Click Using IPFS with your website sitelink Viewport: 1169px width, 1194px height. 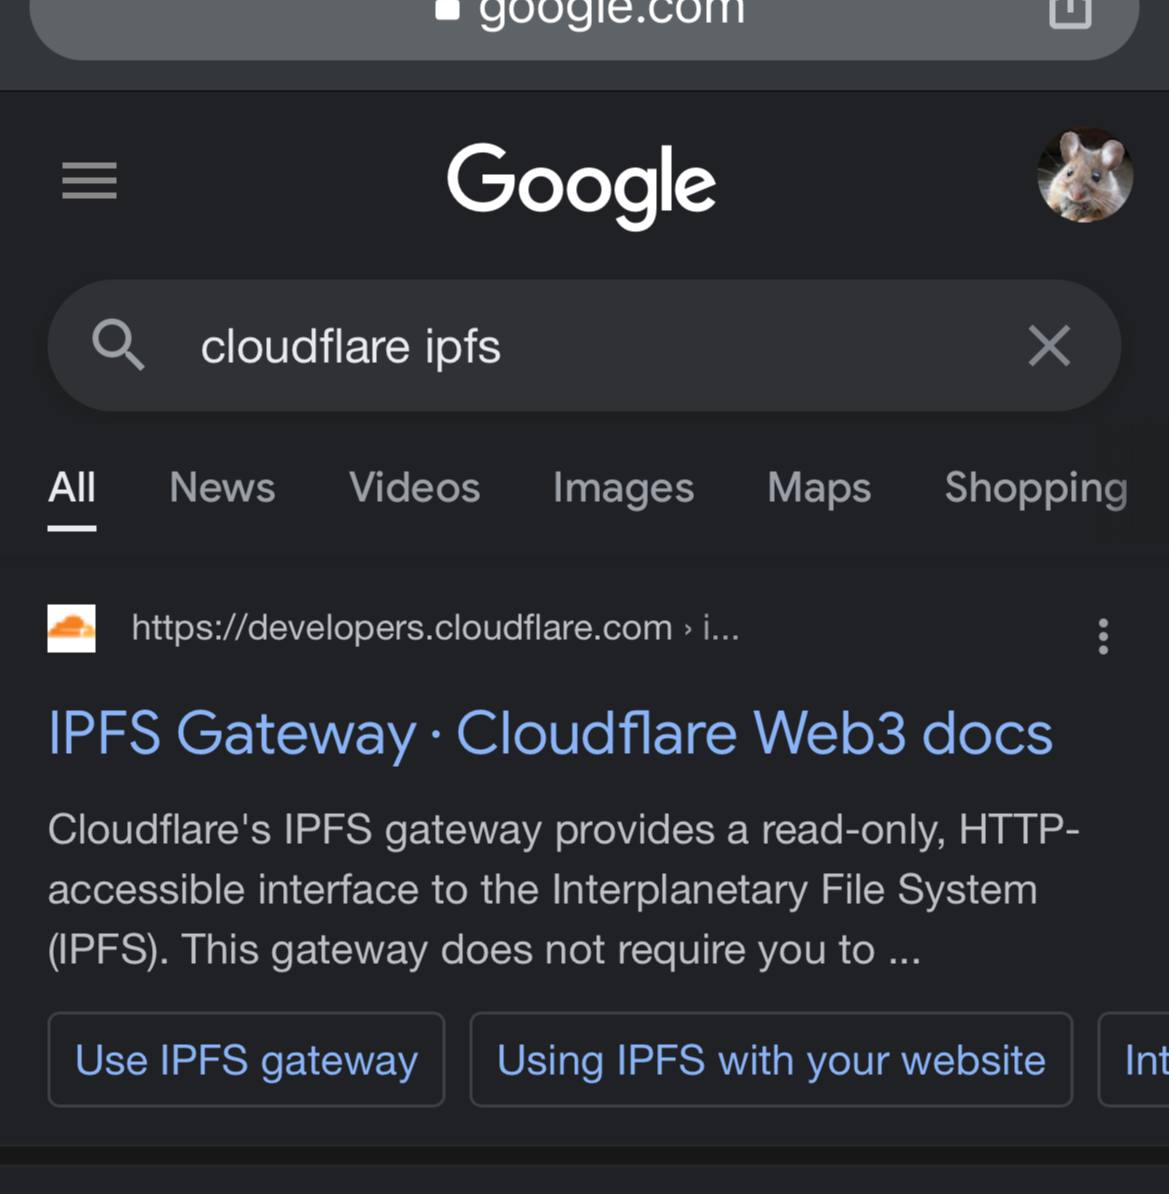pyautogui.click(x=771, y=1059)
